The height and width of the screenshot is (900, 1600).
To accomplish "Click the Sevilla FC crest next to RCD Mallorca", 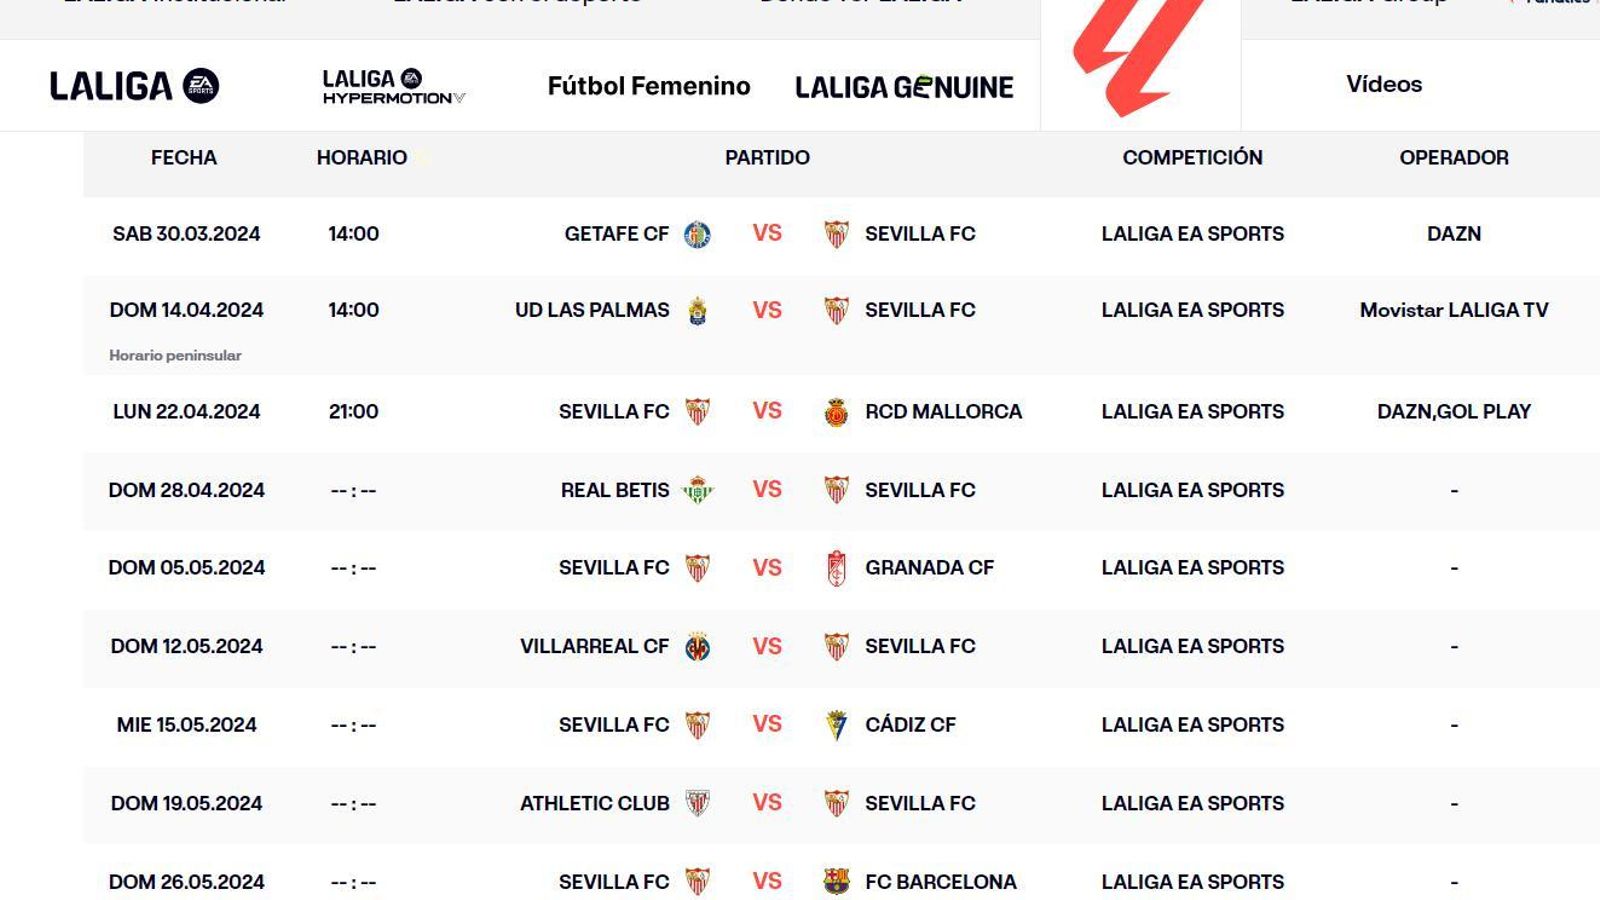I will click(x=700, y=411).
